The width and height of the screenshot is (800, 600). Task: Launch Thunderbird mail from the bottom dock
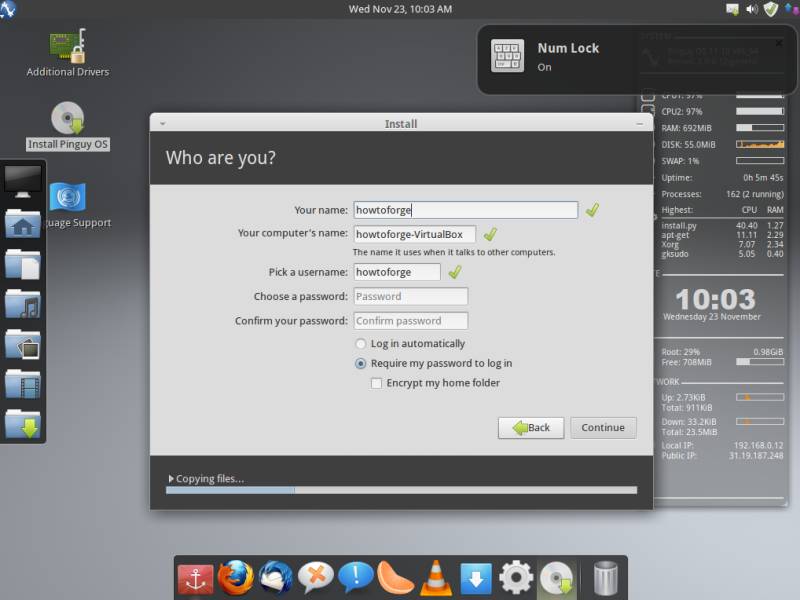[276, 578]
